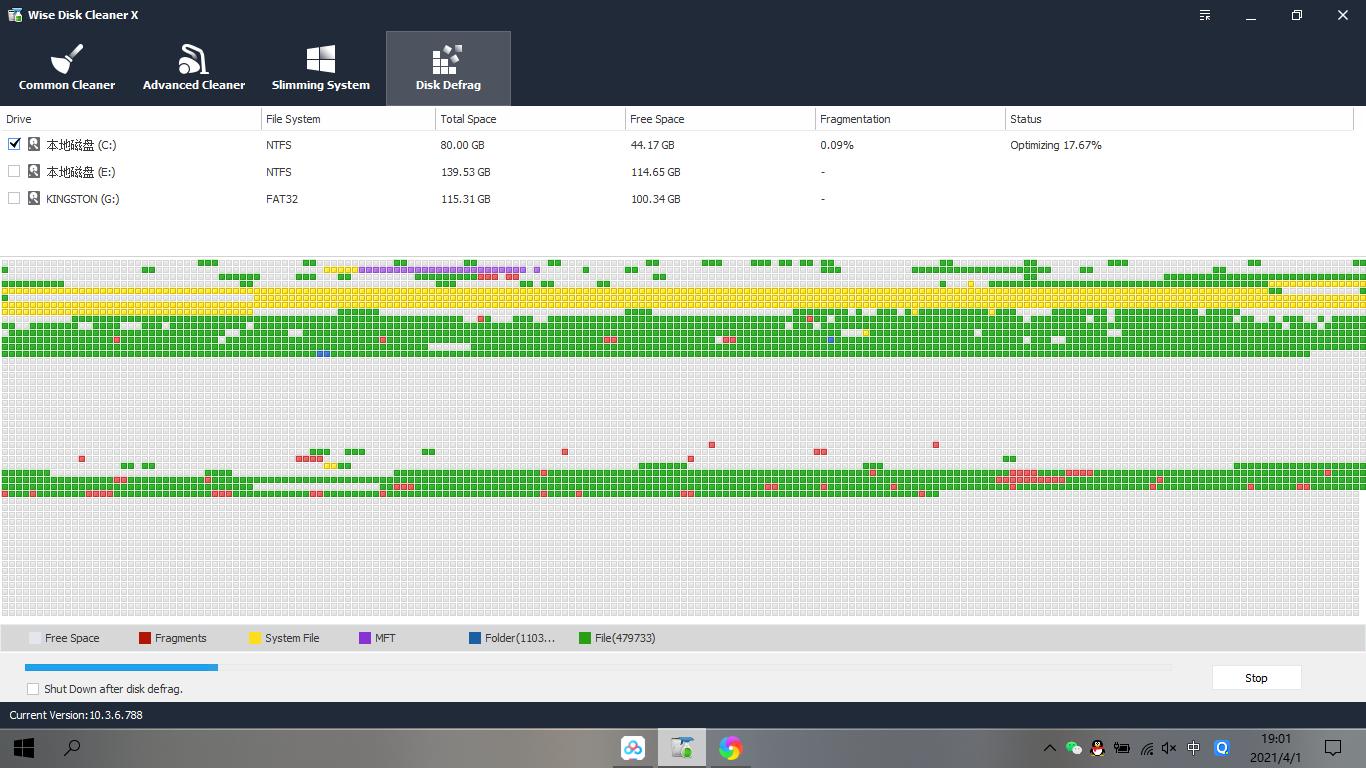The height and width of the screenshot is (768, 1366).
Task: Open the Common Cleaner tab
Action: [x=67, y=68]
